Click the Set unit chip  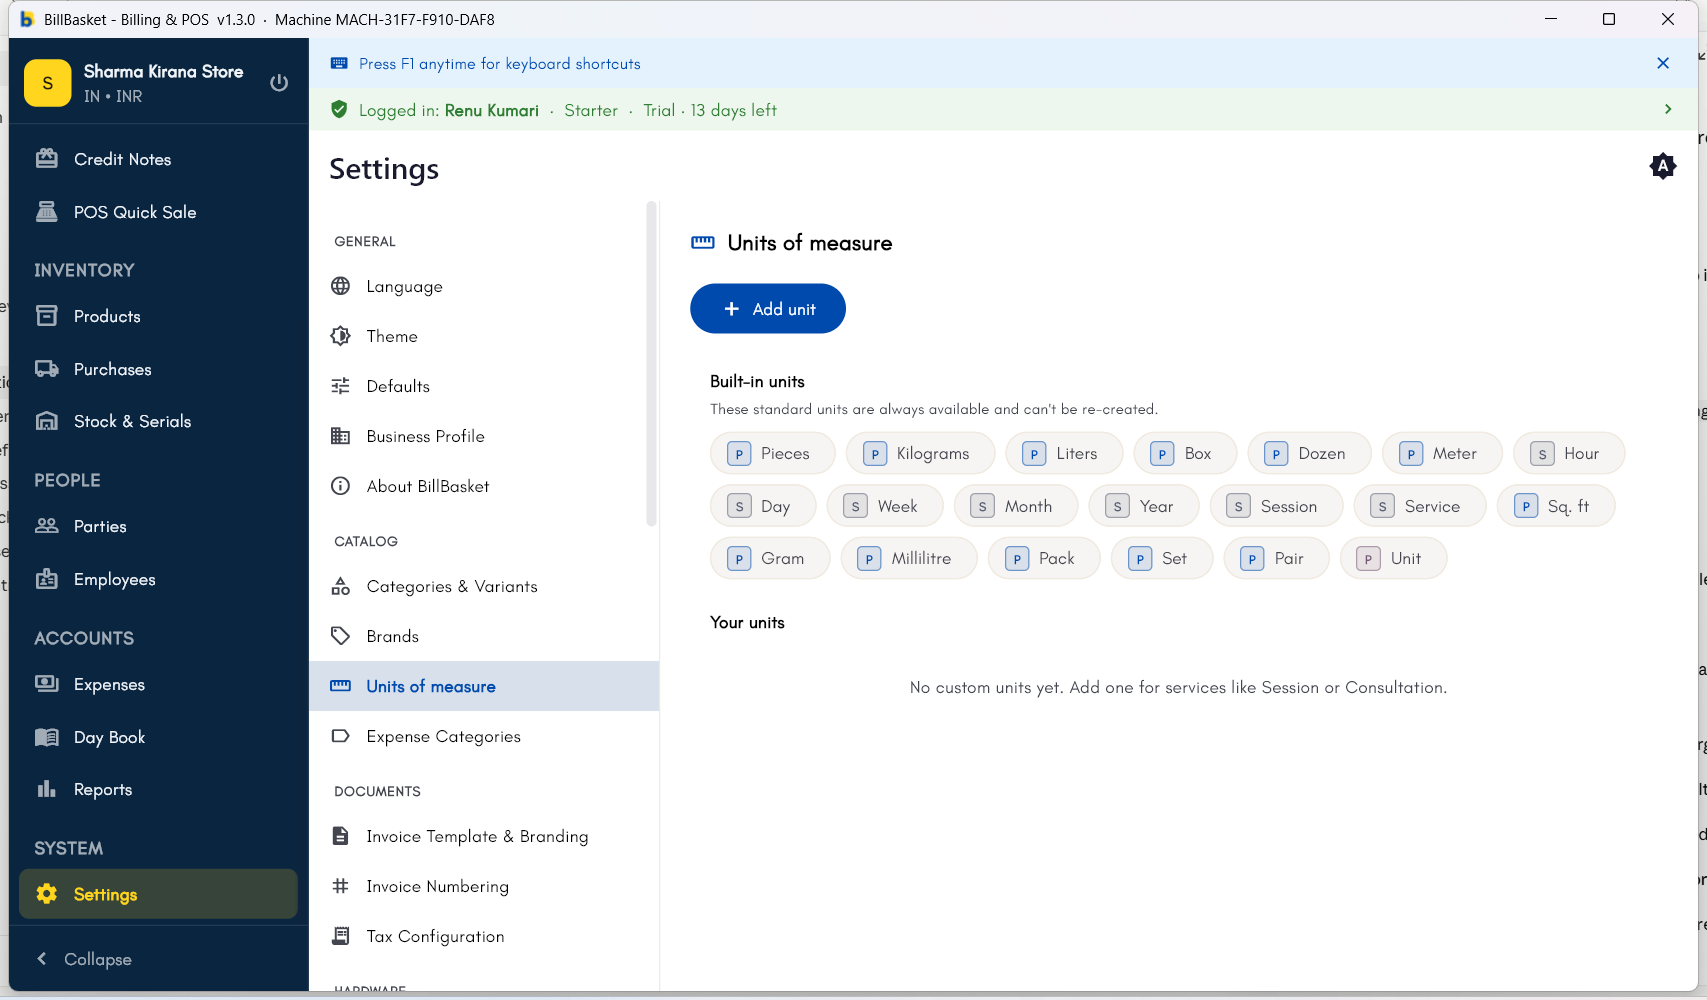click(1162, 558)
